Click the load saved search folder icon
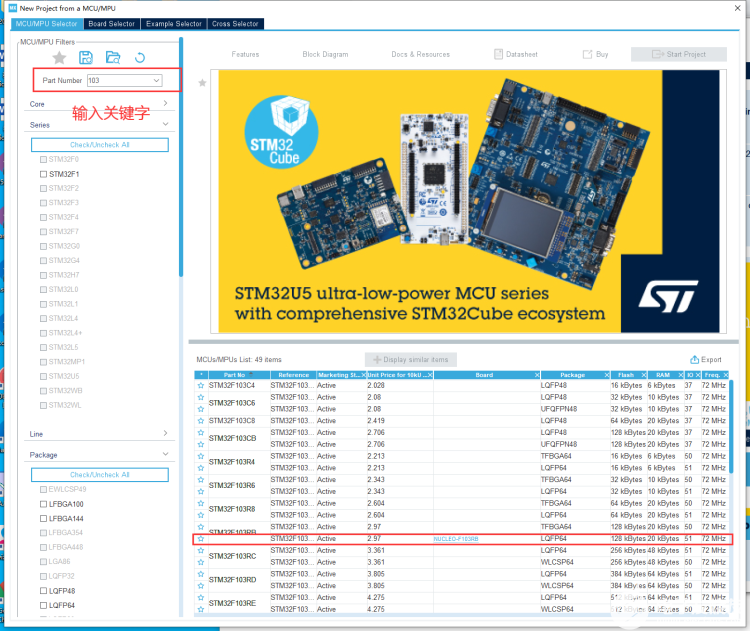Viewport: 750px width, 631px height. [x=113, y=57]
